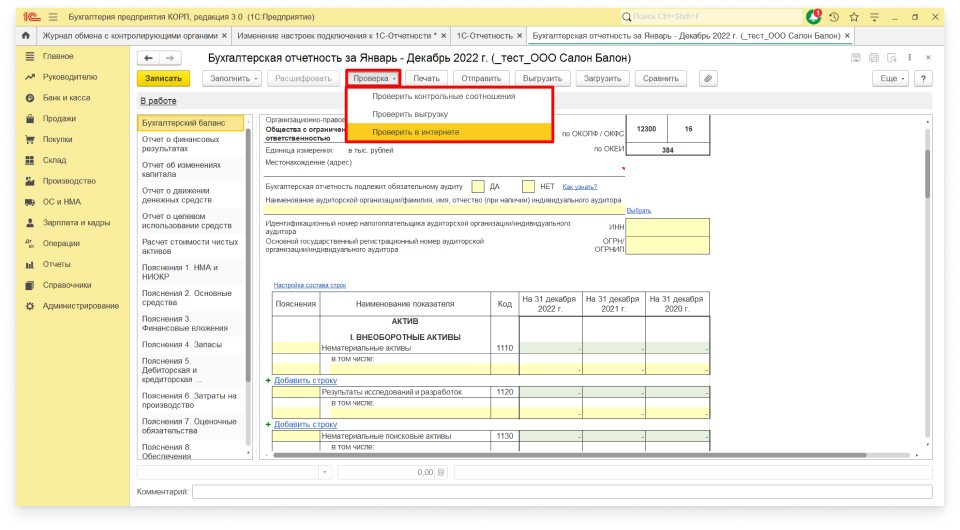Click the Выбрать auditor link

[639, 211]
